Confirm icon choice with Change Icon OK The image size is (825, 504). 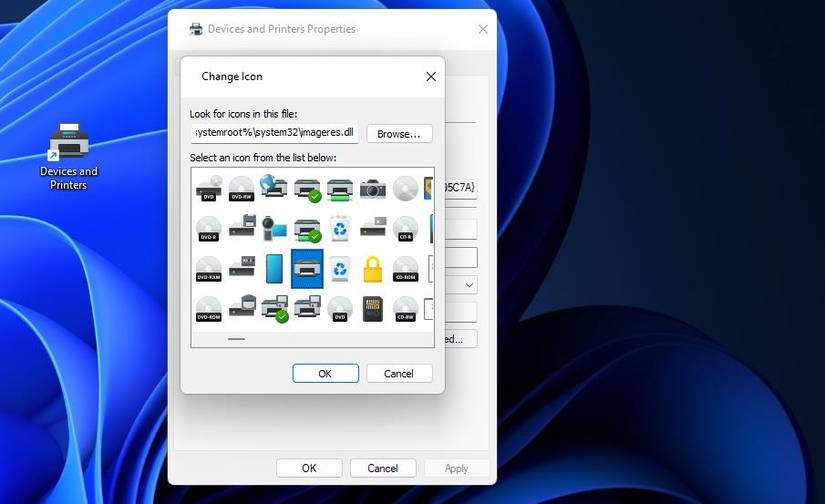pos(325,374)
